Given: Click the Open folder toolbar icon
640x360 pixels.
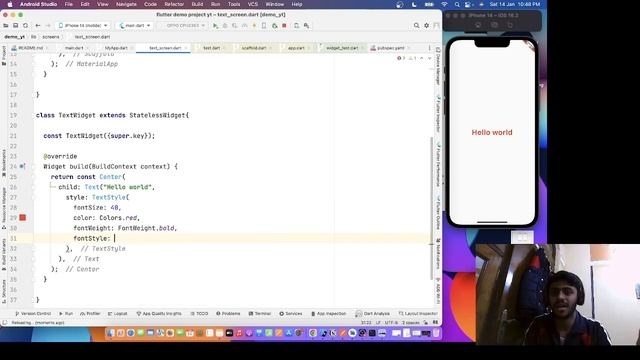Looking at the screenshot, I should point(6,25).
